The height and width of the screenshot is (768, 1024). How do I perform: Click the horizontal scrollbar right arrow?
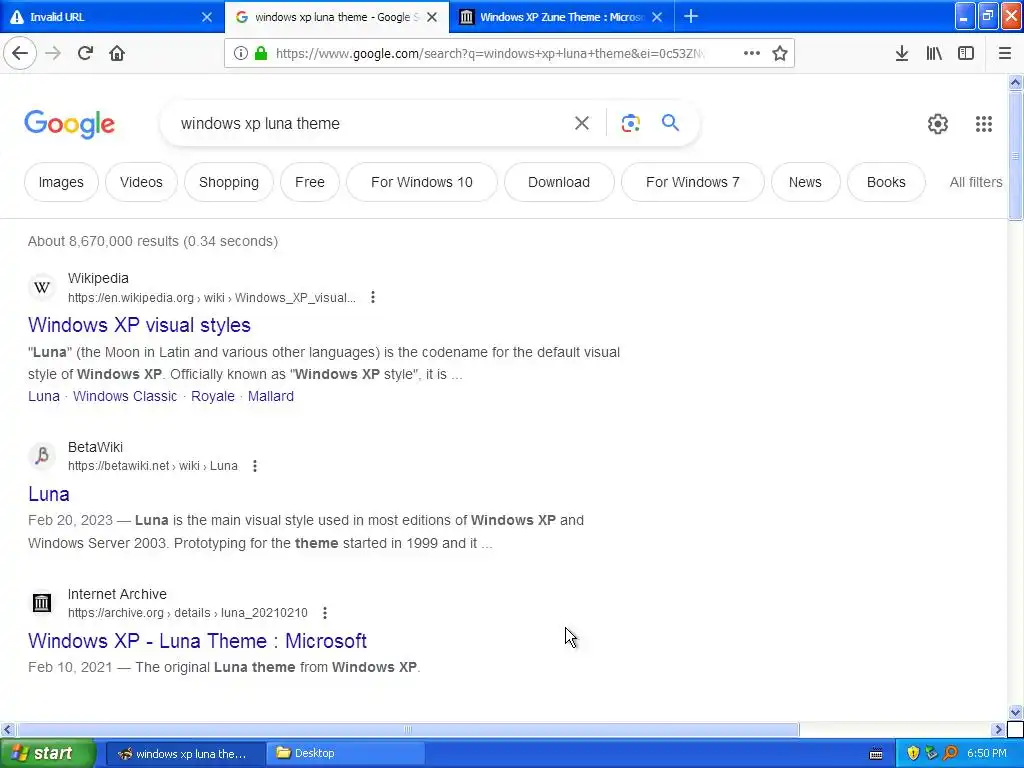point(999,729)
